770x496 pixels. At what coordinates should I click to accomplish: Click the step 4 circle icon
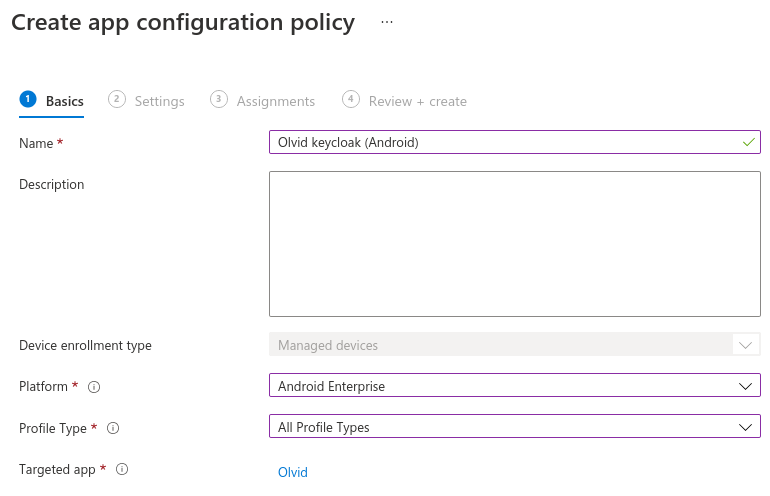(351, 99)
